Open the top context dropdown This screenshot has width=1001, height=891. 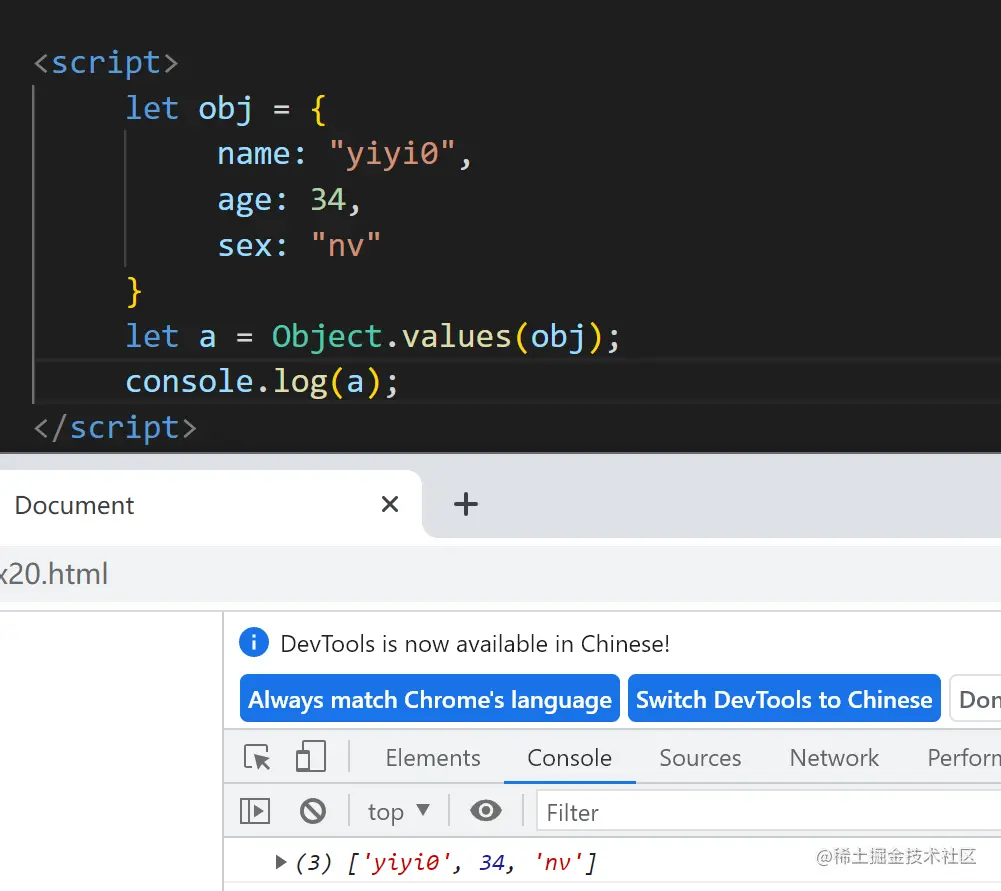[x=398, y=812]
